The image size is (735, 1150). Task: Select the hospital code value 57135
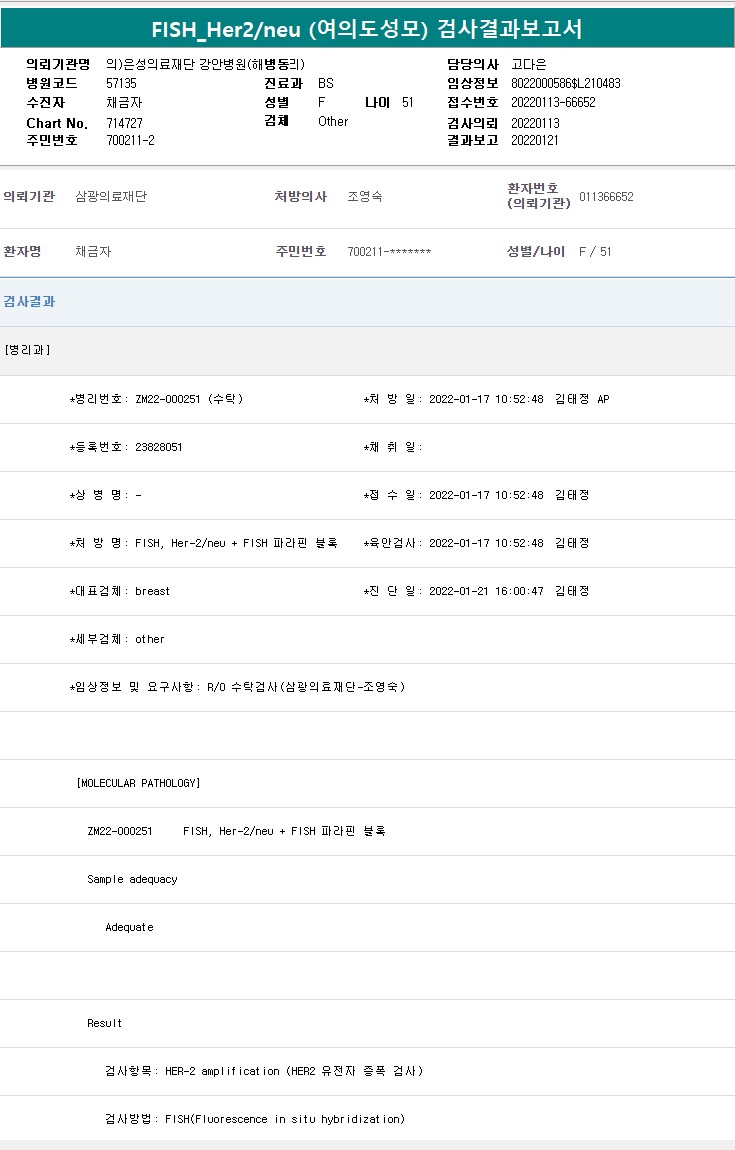tap(121, 84)
